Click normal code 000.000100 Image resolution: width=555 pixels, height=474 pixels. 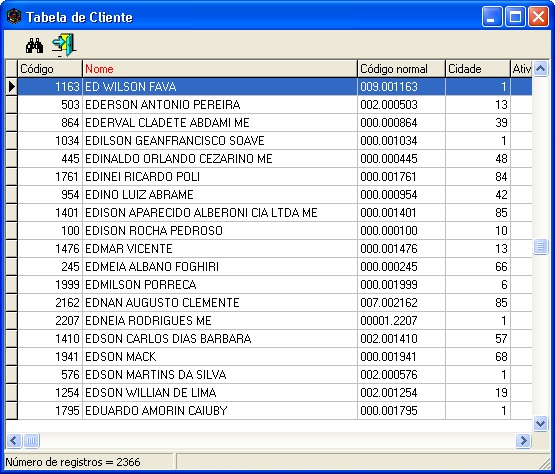401,231
